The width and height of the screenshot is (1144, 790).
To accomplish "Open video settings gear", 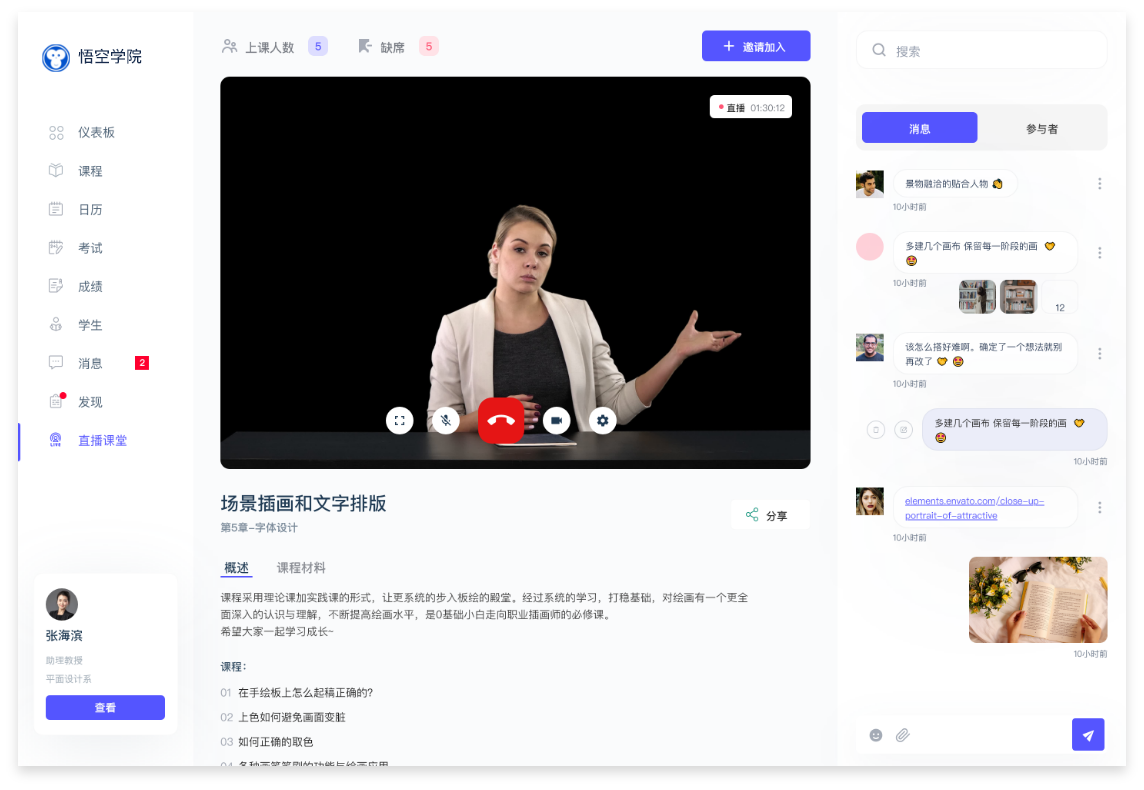I will [602, 421].
